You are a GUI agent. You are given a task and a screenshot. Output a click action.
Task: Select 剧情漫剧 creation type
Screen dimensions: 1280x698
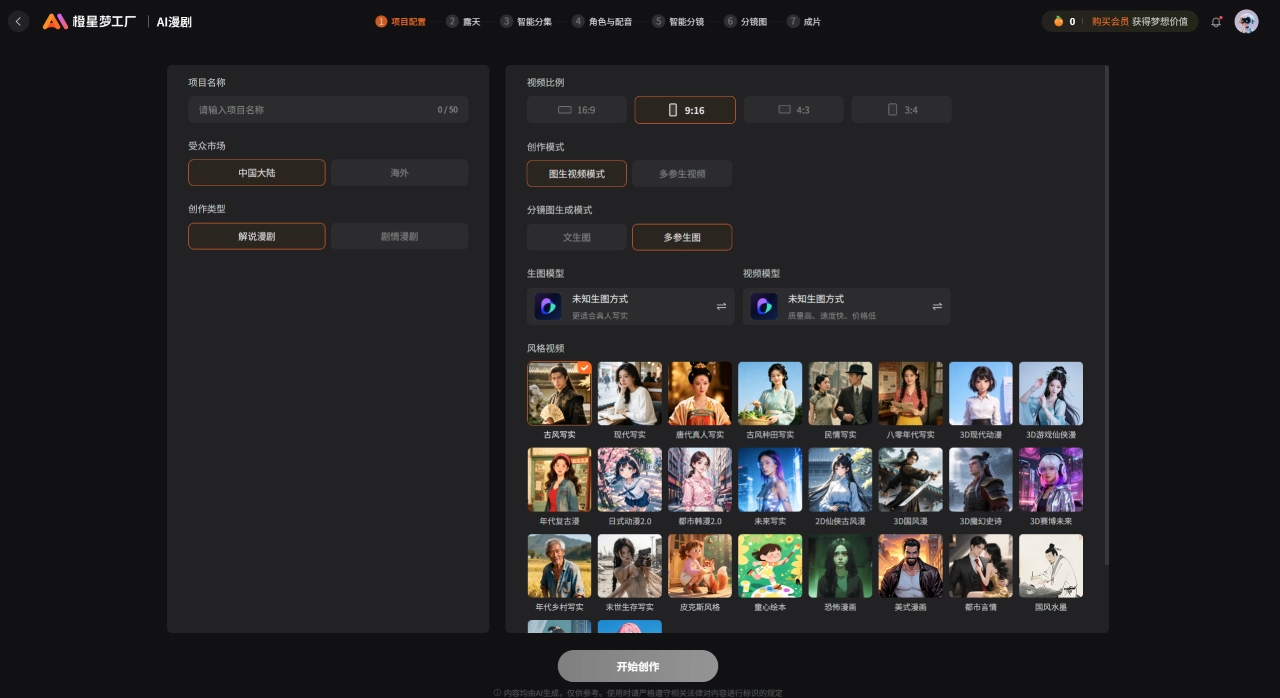(x=399, y=236)
